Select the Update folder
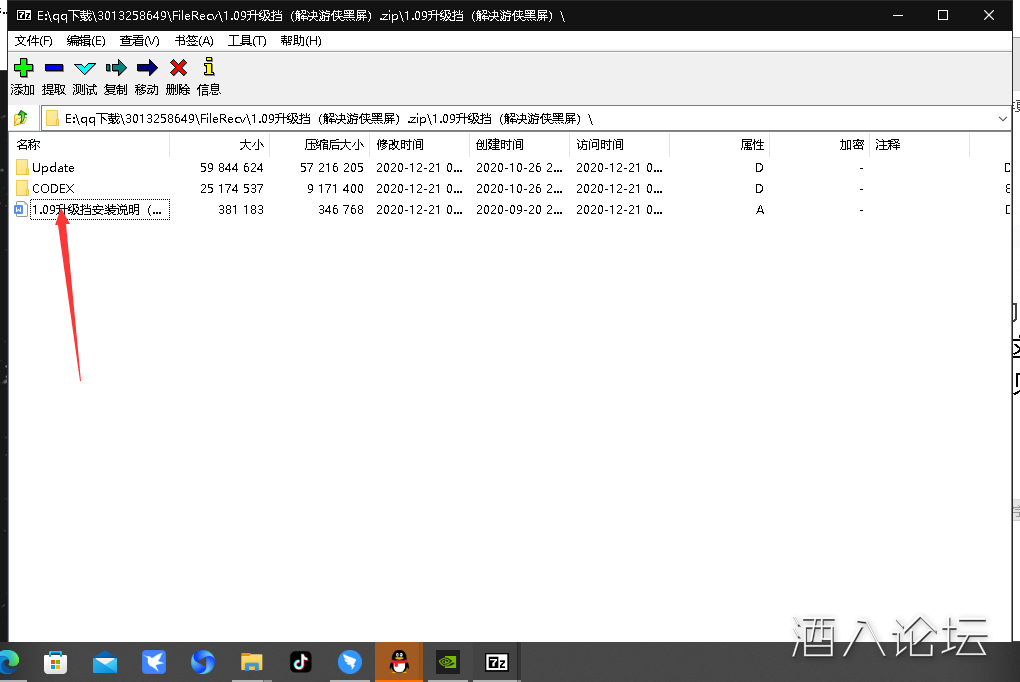Viewport: 1020px width, 682px height. [x=53, y=168]
